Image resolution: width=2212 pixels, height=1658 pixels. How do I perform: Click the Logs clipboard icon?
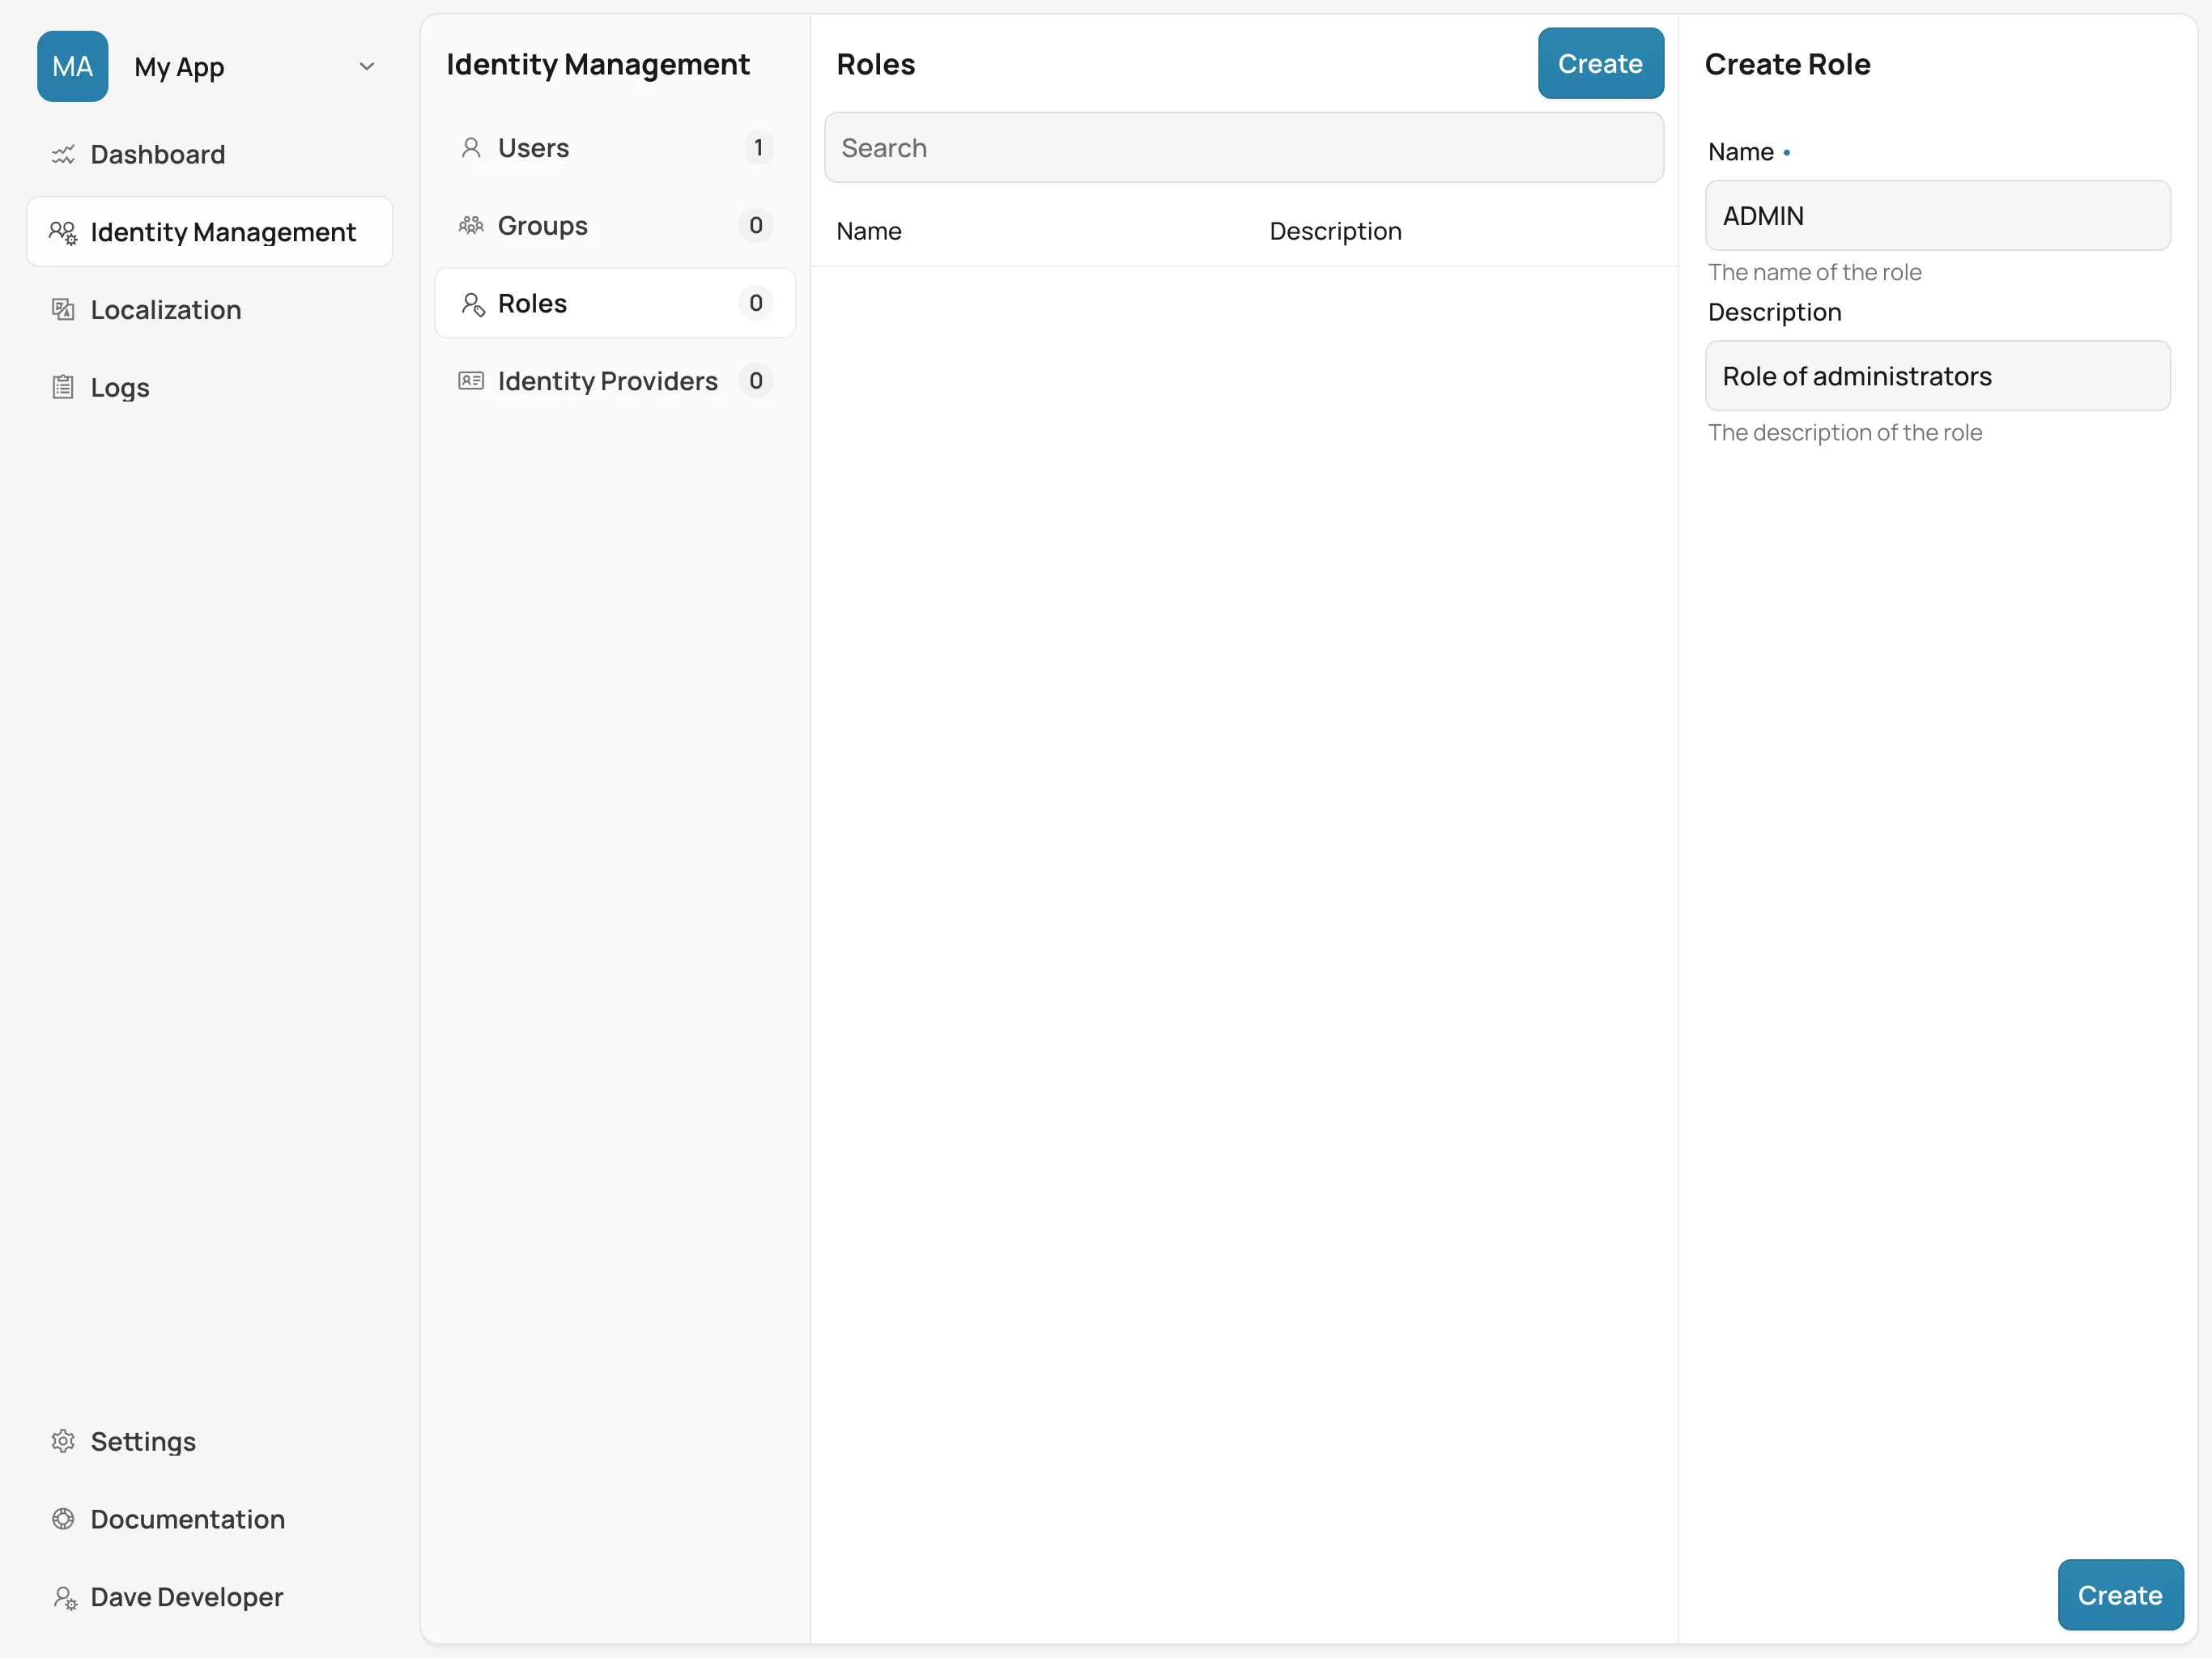pyautogui.click(x=63, y=387)
